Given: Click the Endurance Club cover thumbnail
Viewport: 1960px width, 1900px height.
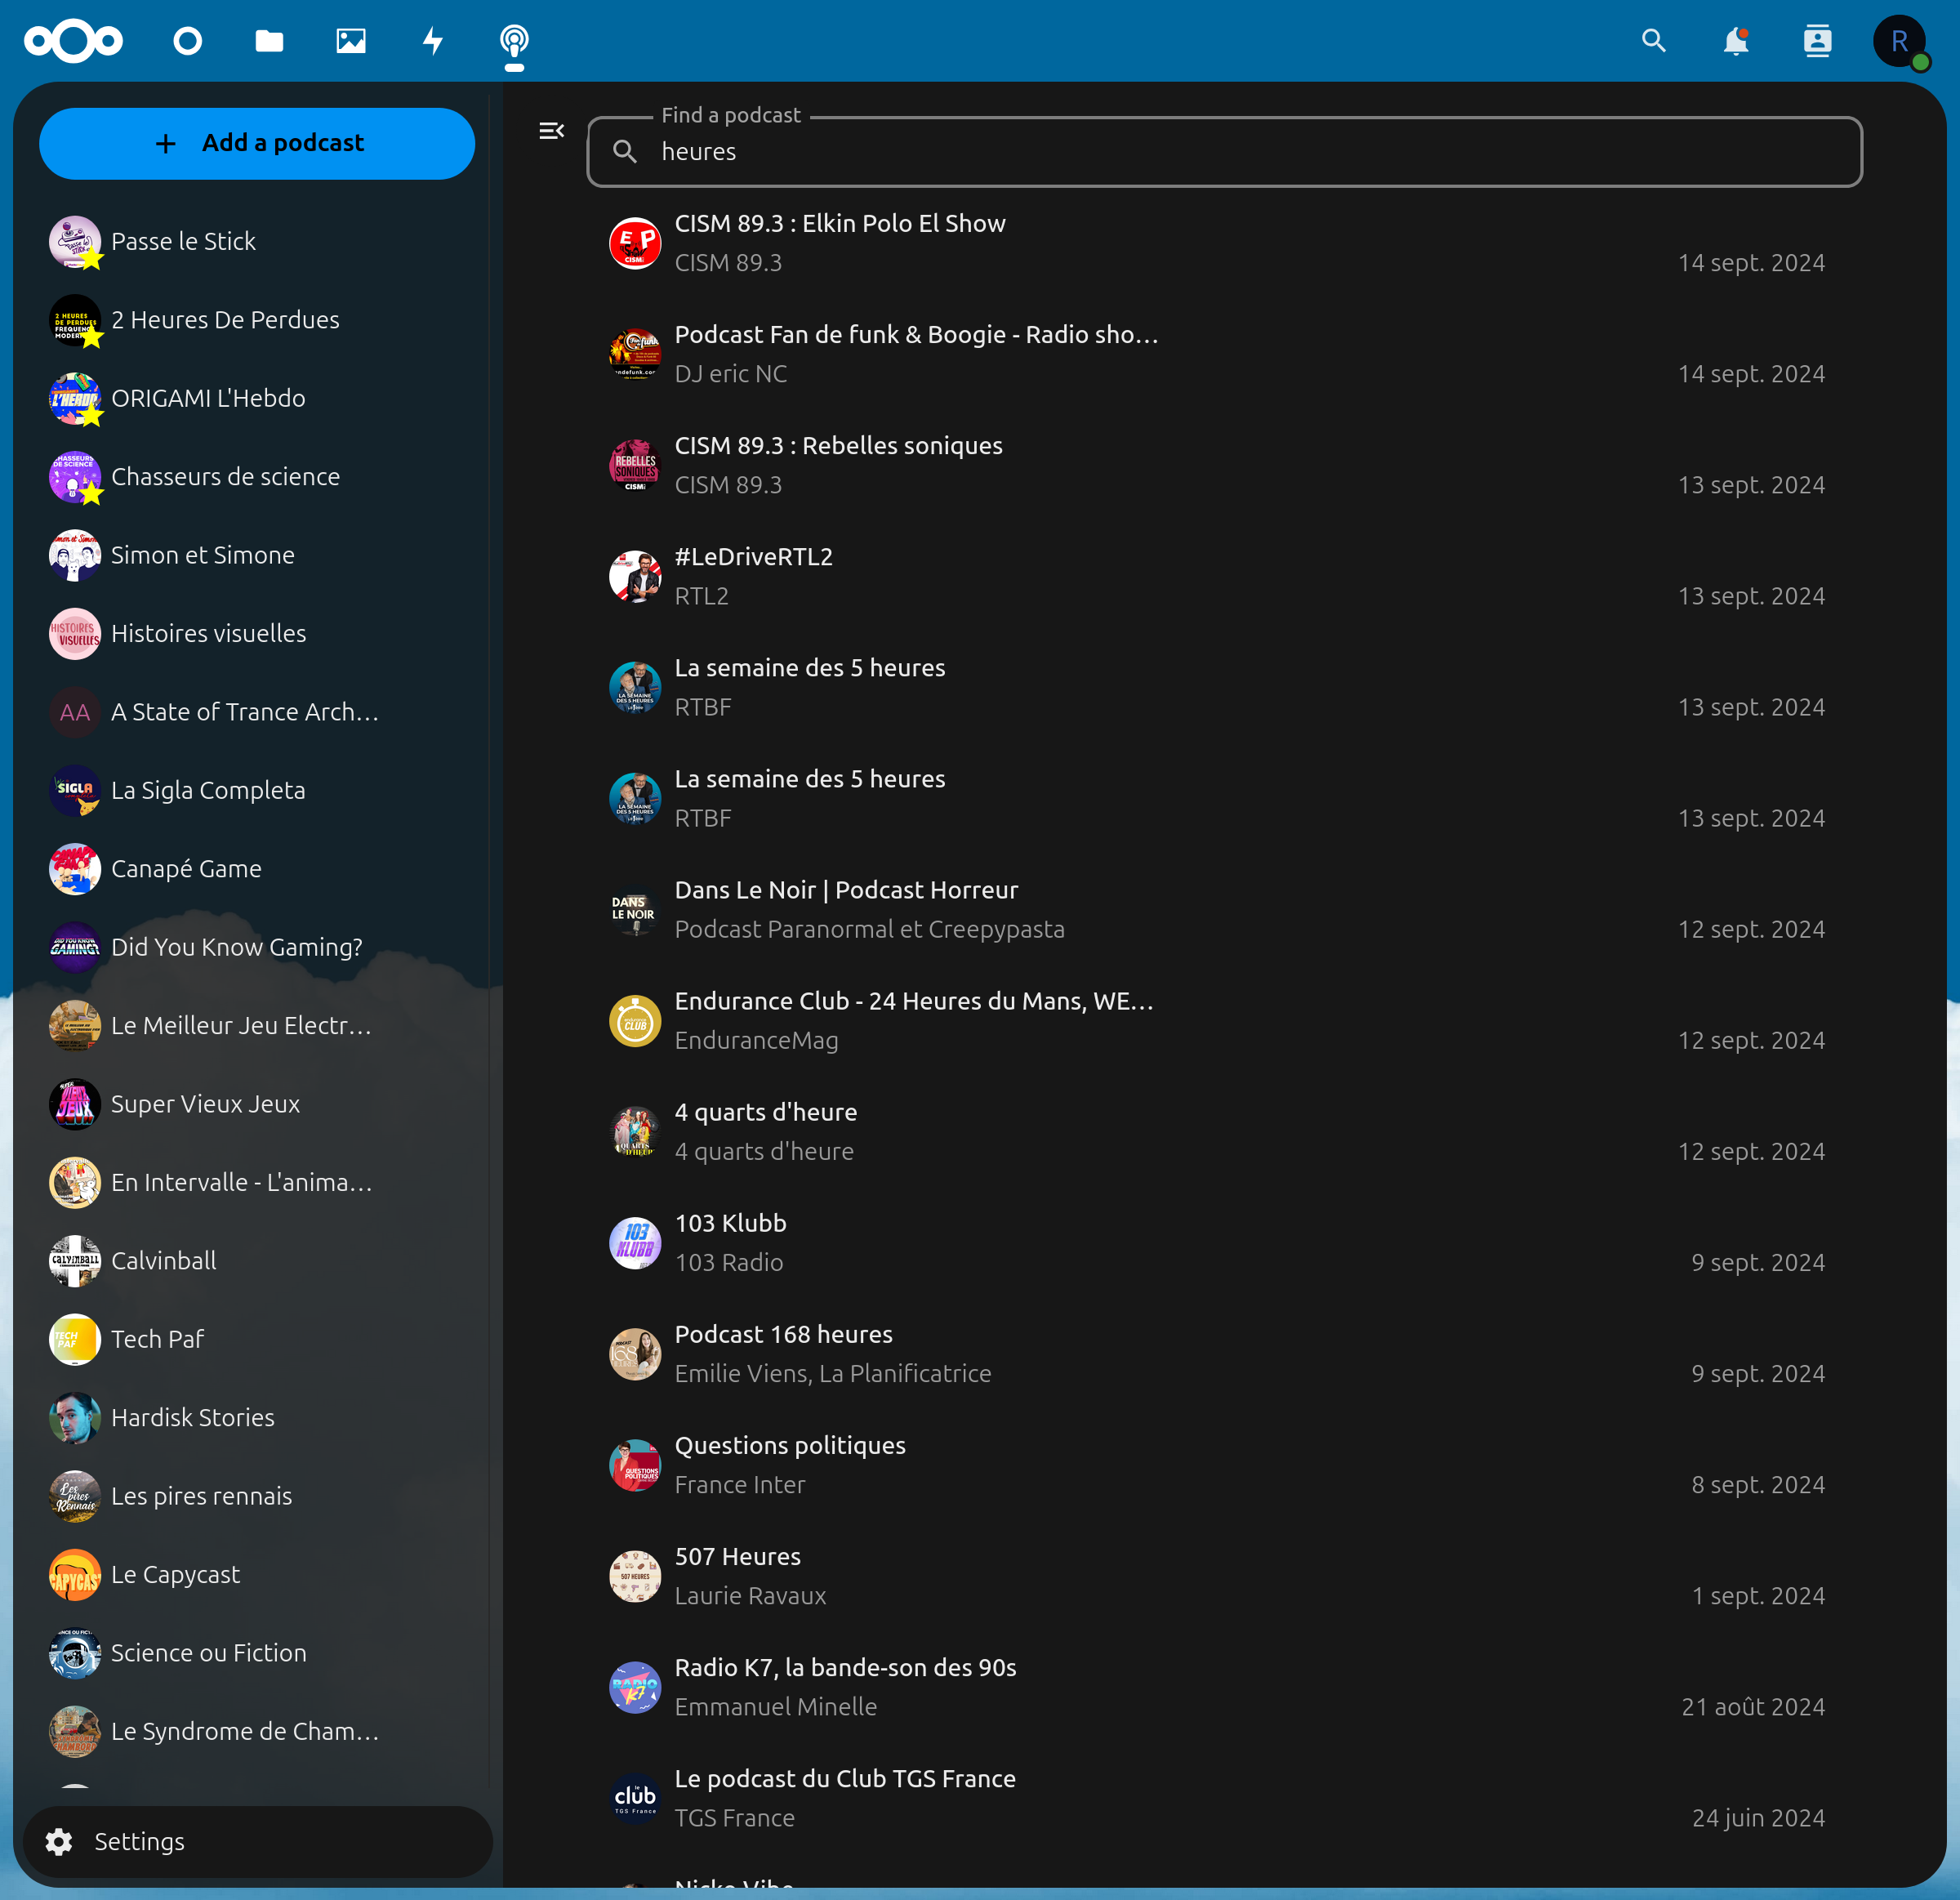Looking at the screenshot, I should point(635,1021).
